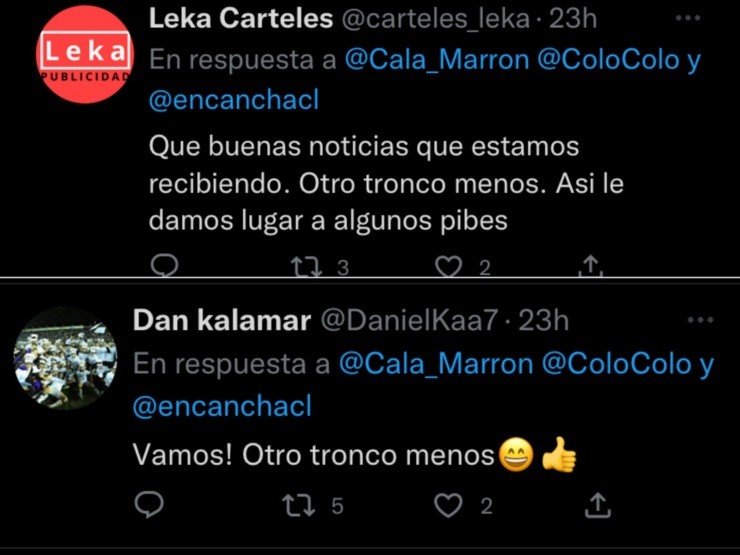
Task: Open Leka Carteles display name
Action: click(x=240, y=19)
